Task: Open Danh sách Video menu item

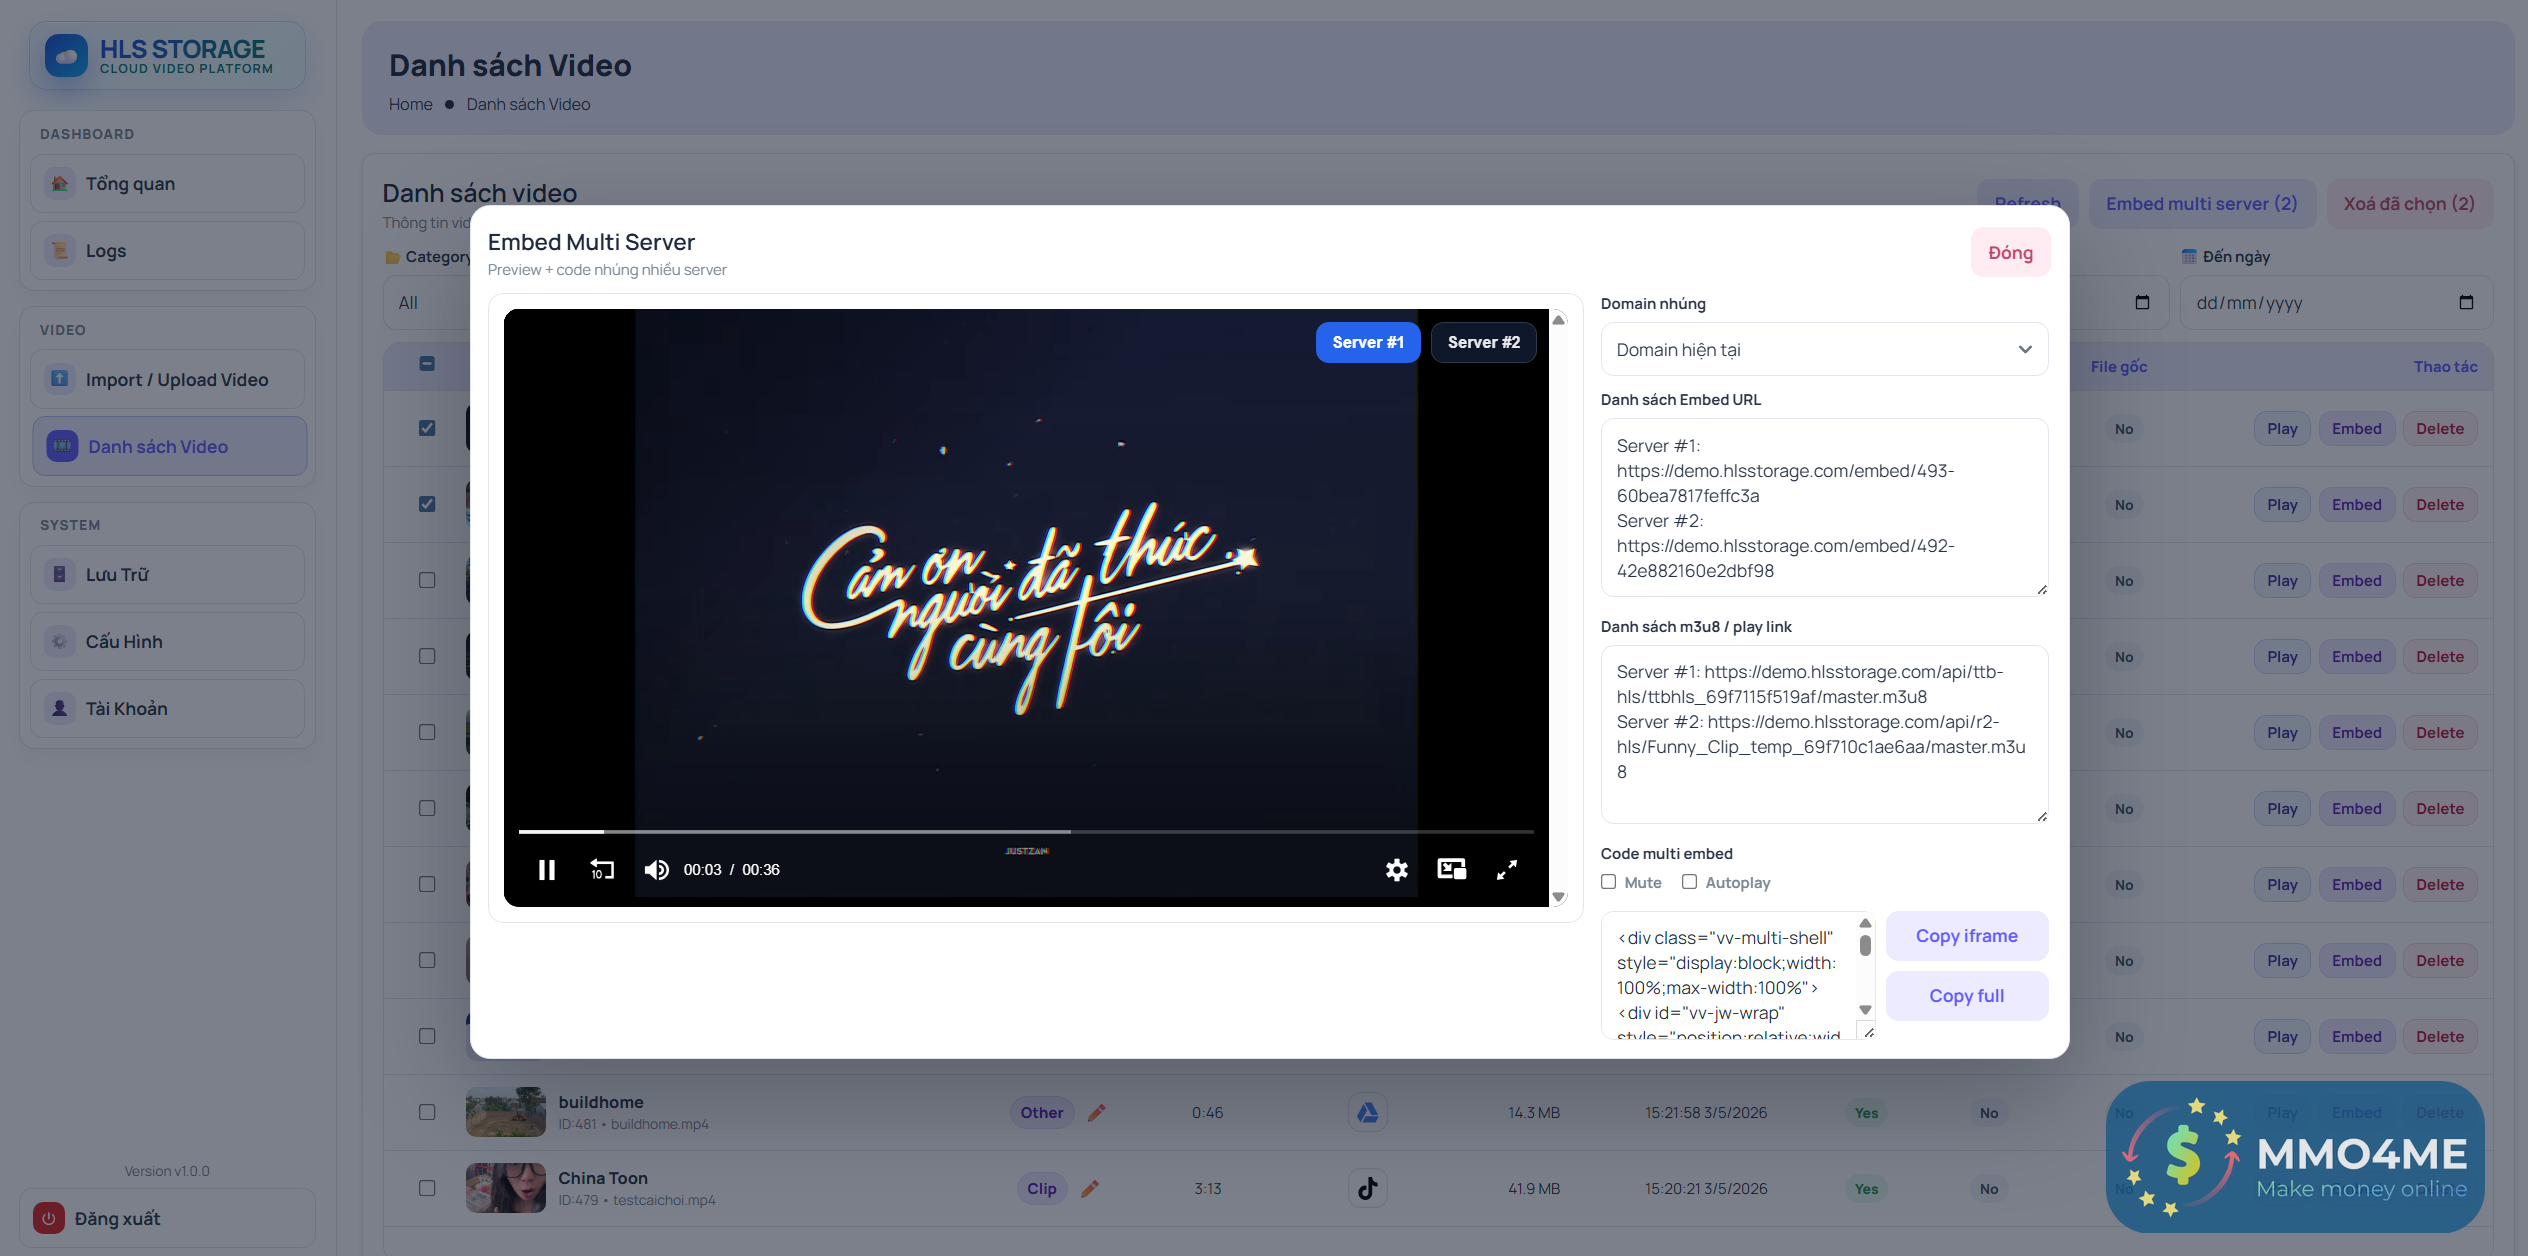Action: point(170,446)
